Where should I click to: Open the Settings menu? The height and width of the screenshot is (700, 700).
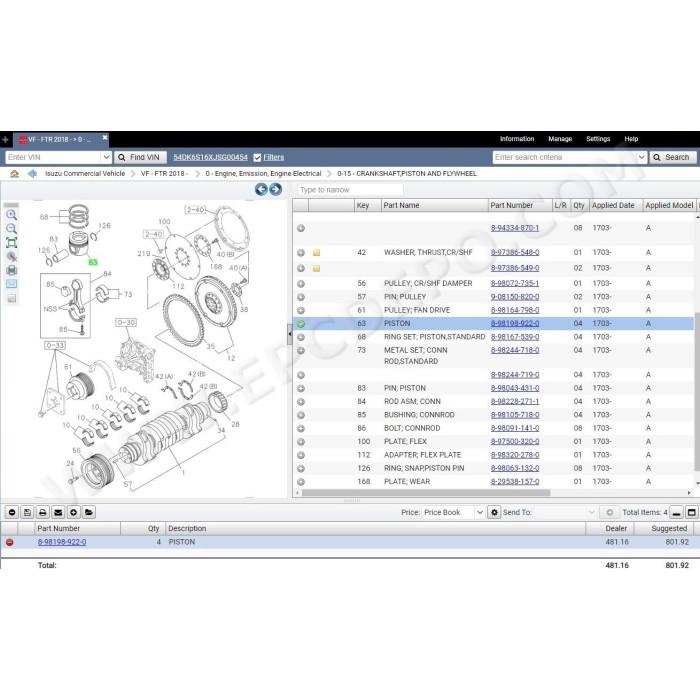pos(598,139)
